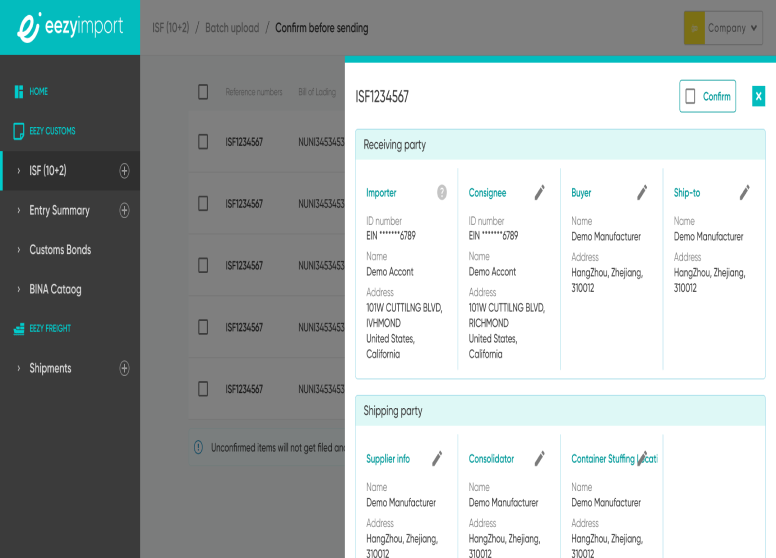Image resolution: width=776 pixels, height=558 pixels.
Task: Click the yellow company avatar icon
Action: [x=695, y=28]
